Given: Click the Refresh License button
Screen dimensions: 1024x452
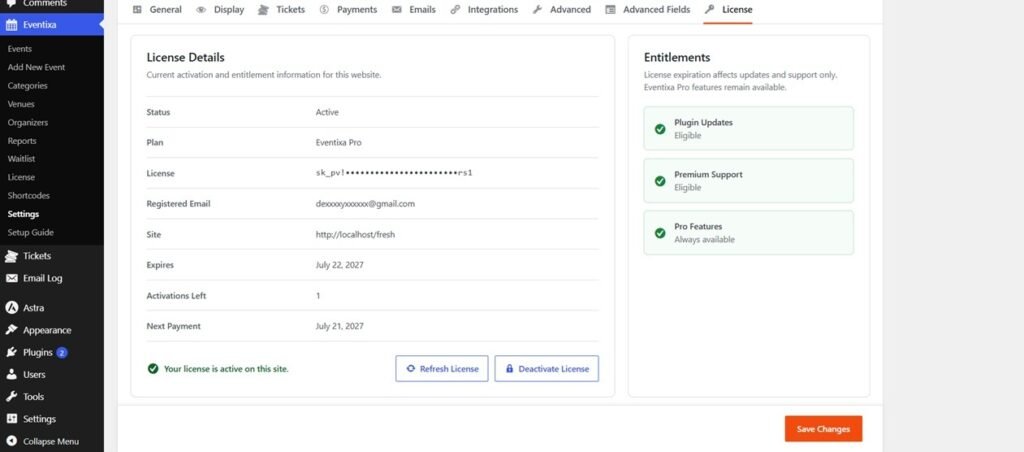Looking at the screenshot, I should point(441,368).
